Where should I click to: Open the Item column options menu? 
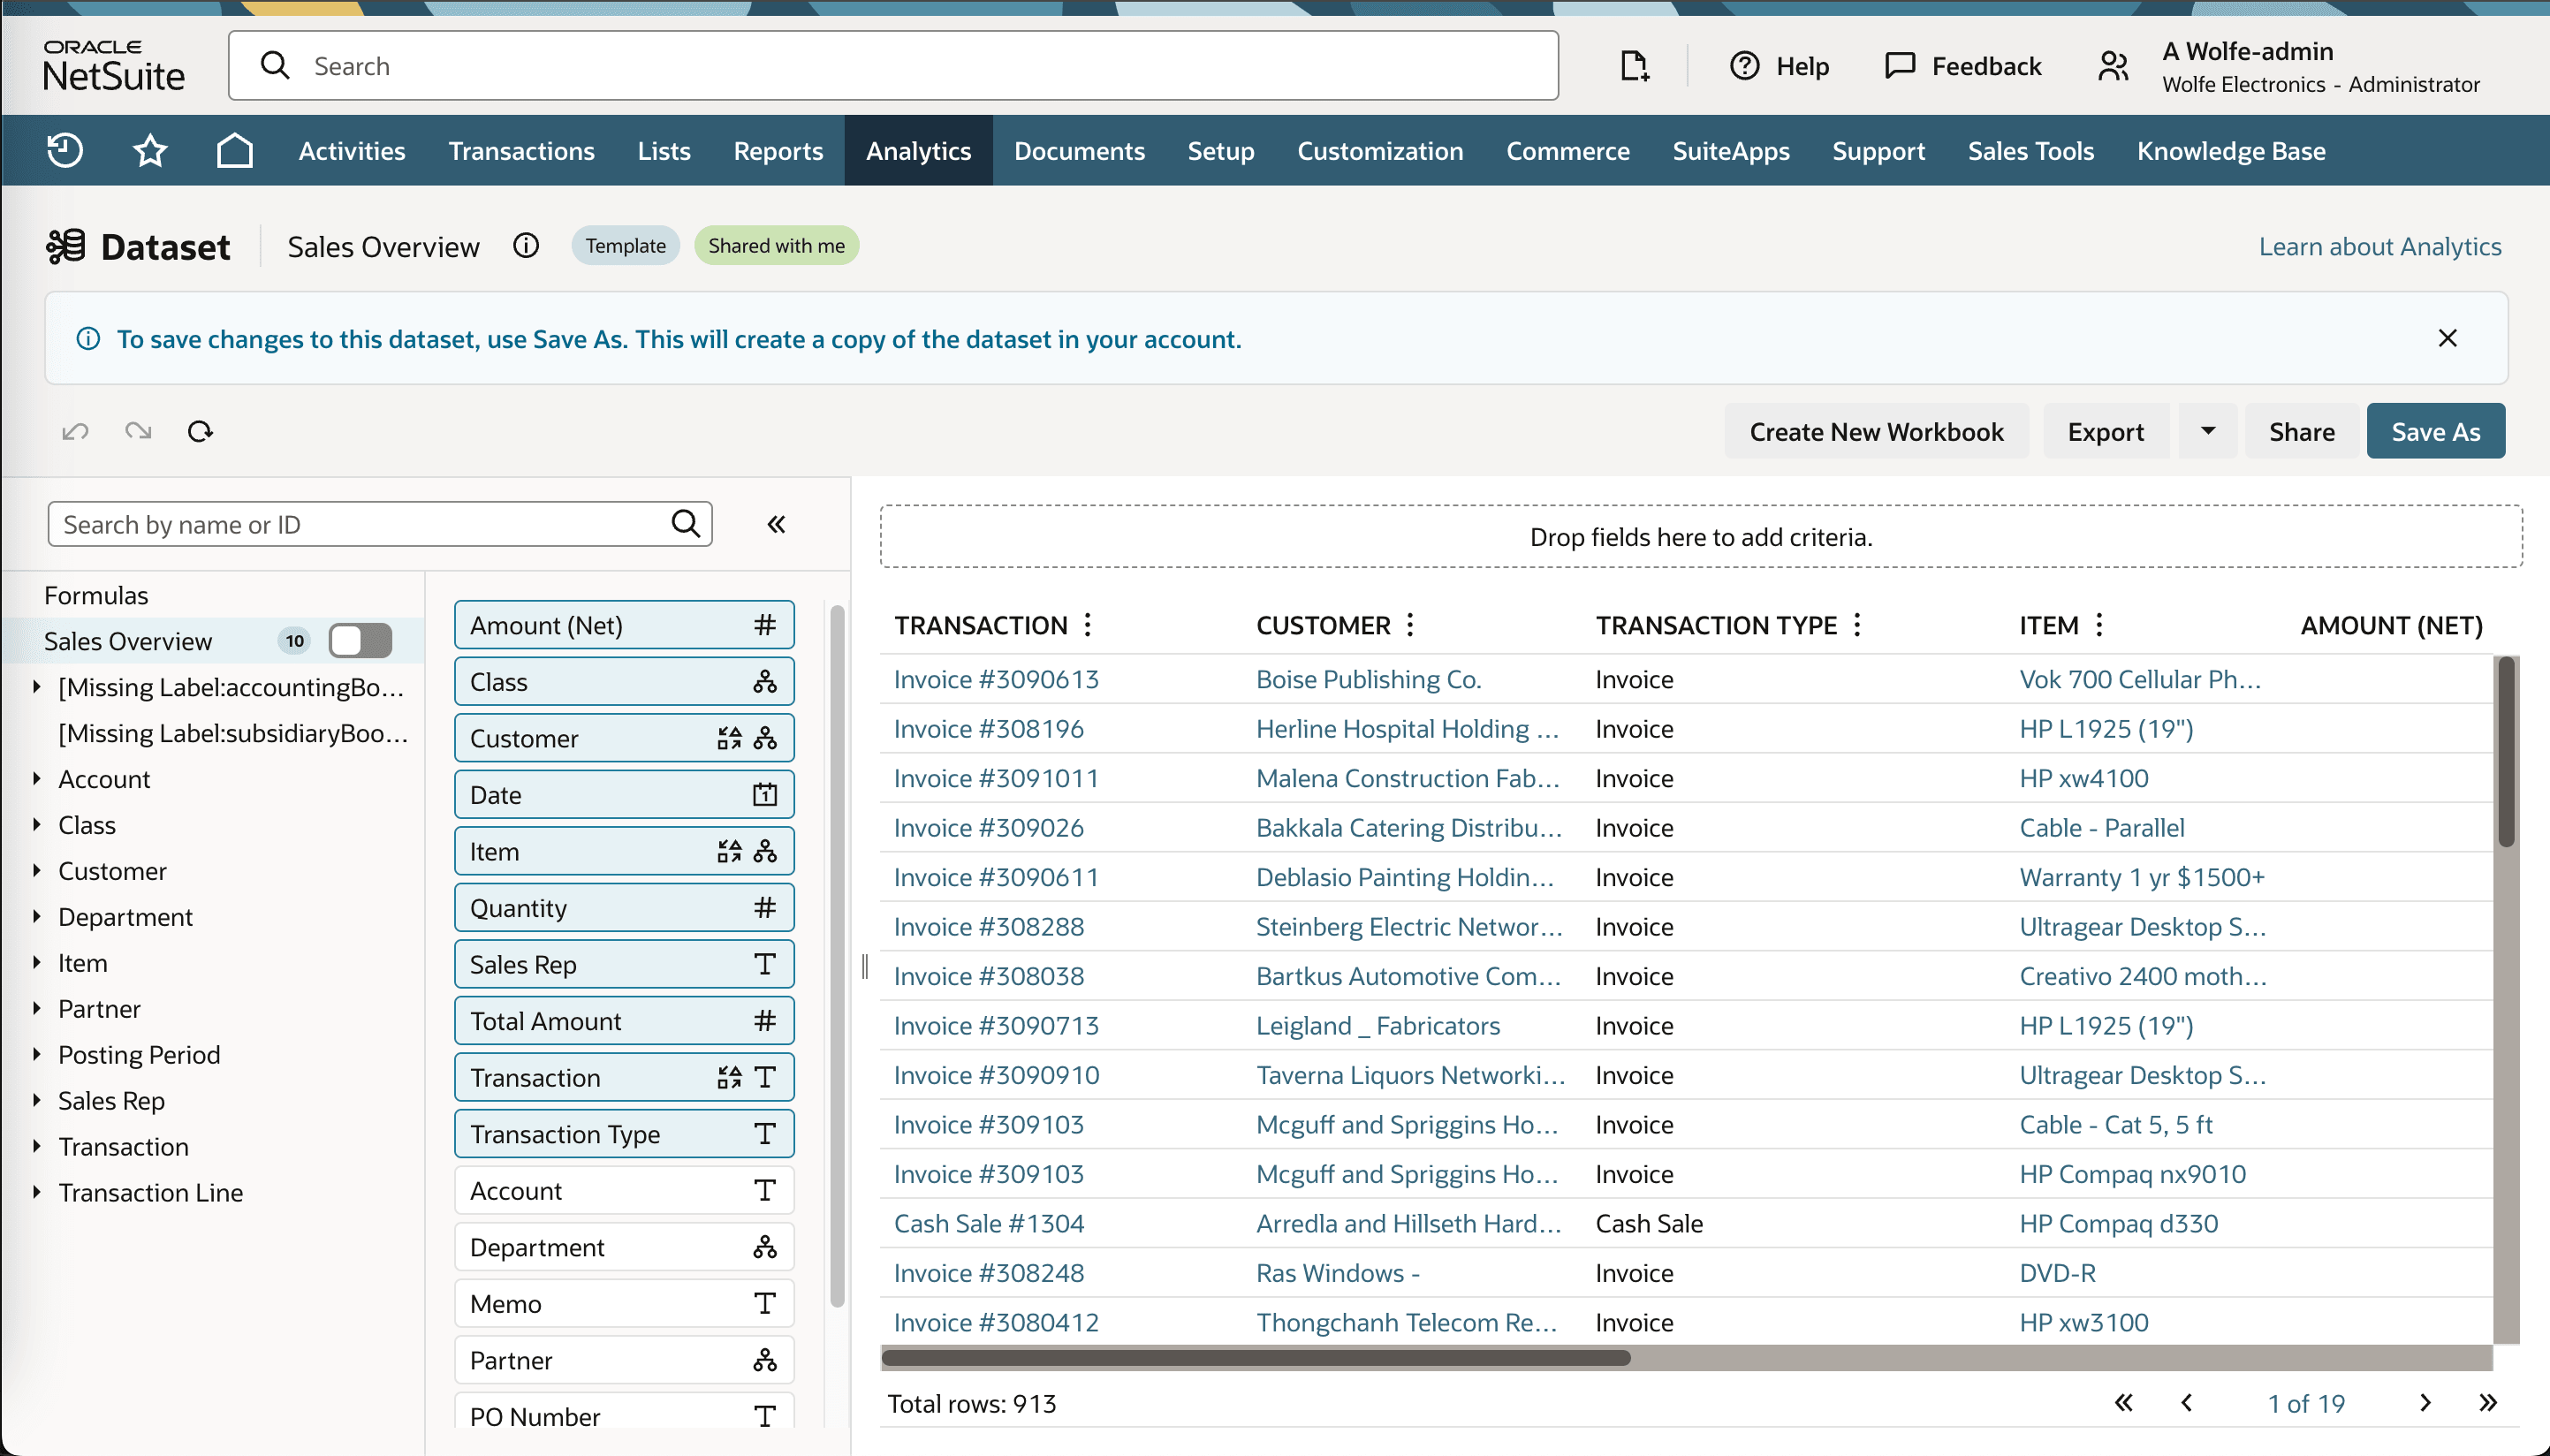click(x=2099, y=625)
